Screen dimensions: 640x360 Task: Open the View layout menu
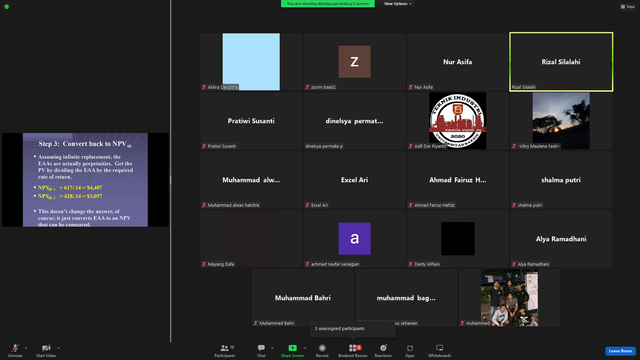click(x=628, y=7)
